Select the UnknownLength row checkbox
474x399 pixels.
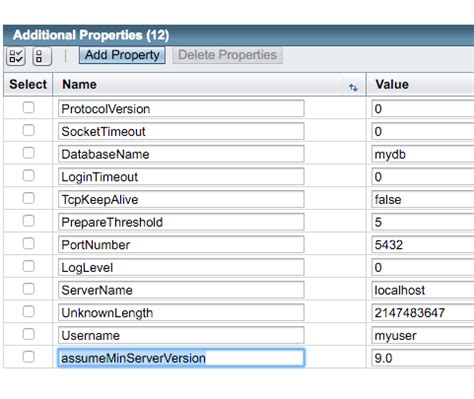pos(28,312)
